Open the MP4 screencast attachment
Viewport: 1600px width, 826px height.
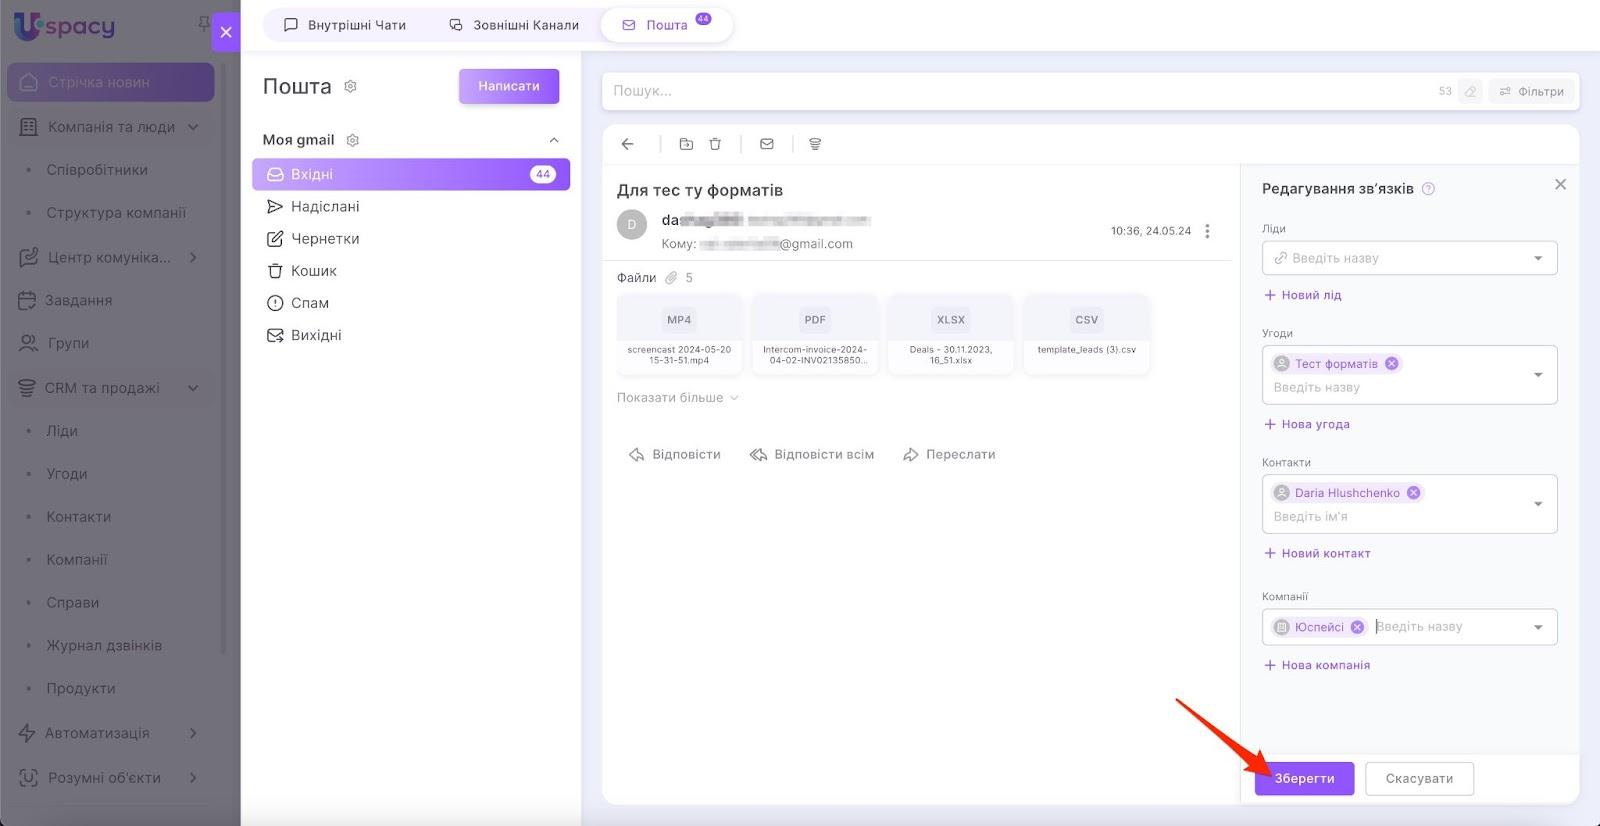(x=679, y=335)
